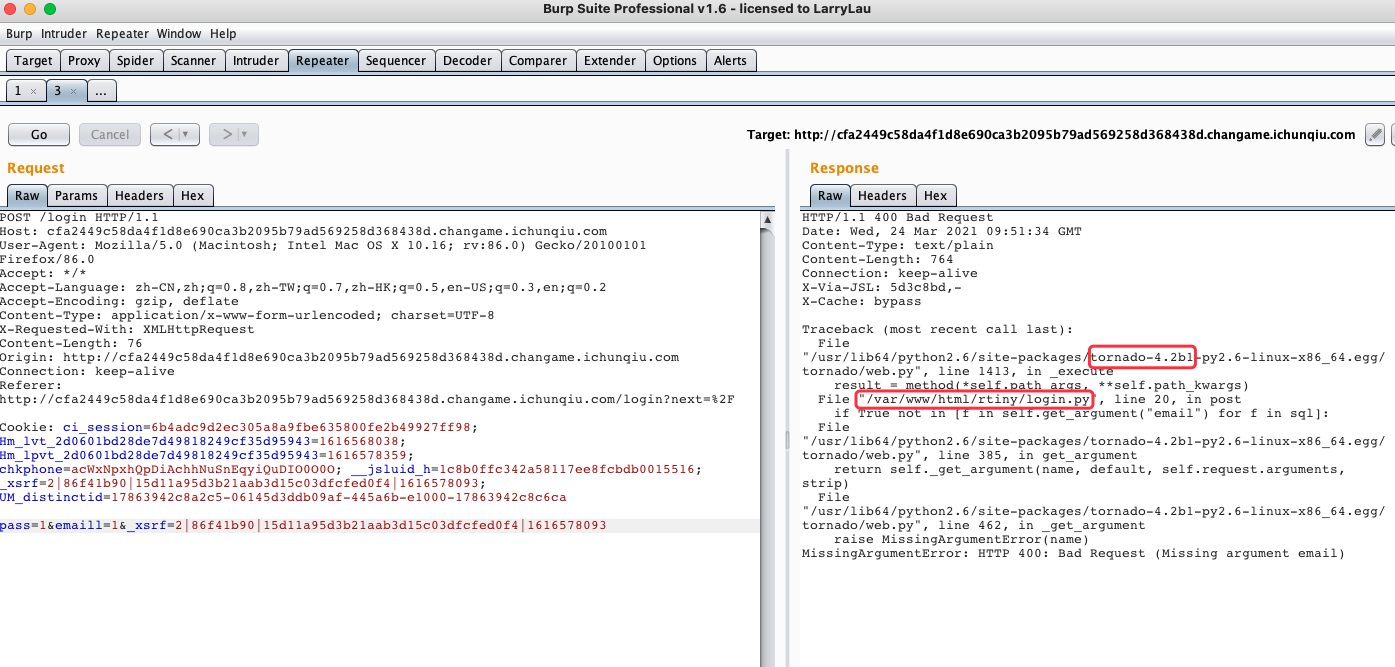Send the request with Go button

coord(39,134)
